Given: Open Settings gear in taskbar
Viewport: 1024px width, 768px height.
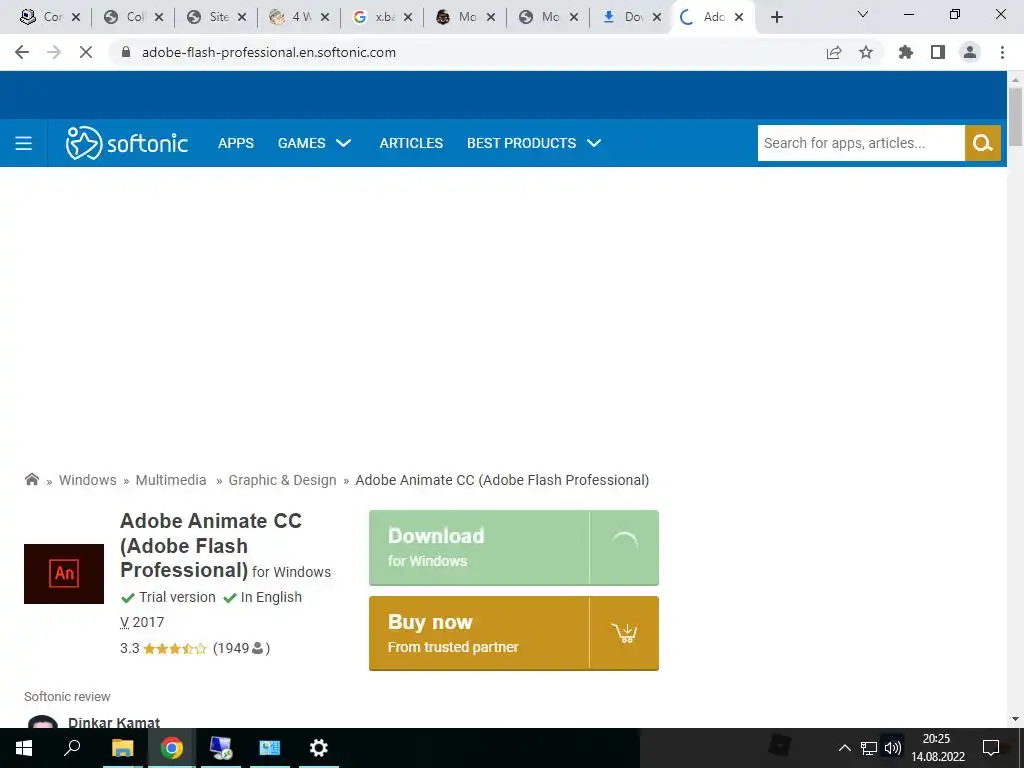Looking at the screenshot, I should [318, 748].
